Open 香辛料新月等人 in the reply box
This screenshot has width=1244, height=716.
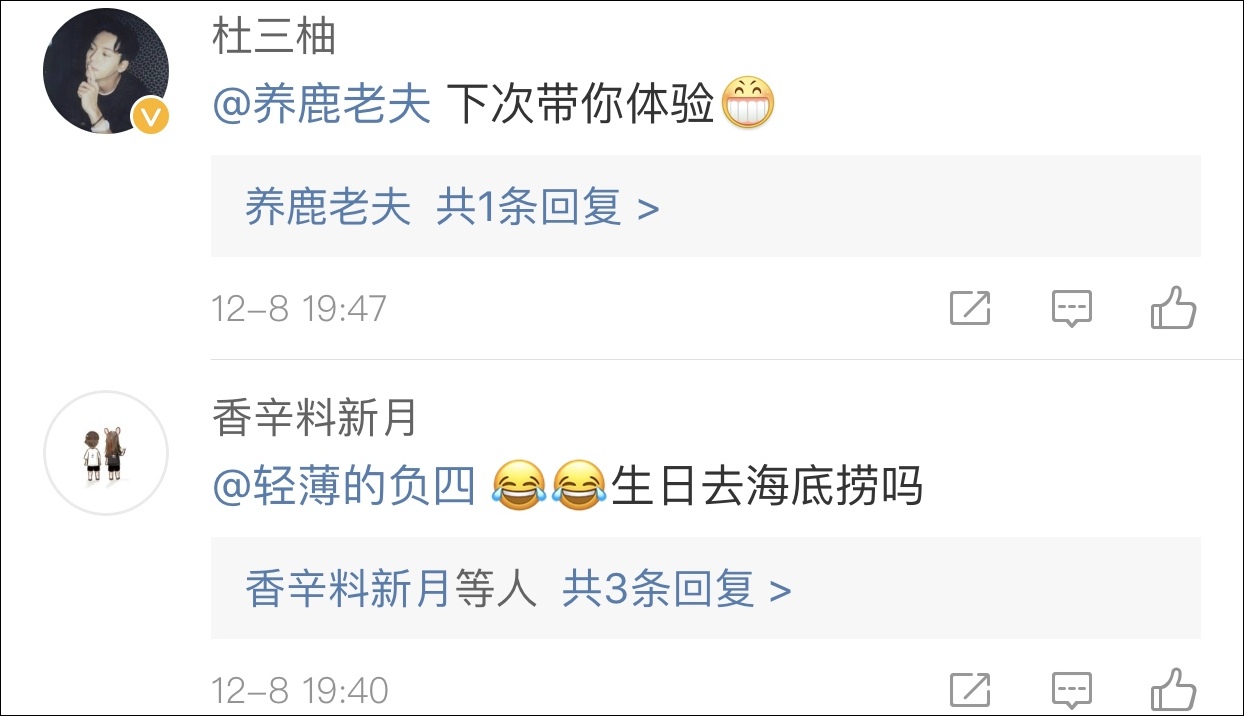click(x=392, y=590)
